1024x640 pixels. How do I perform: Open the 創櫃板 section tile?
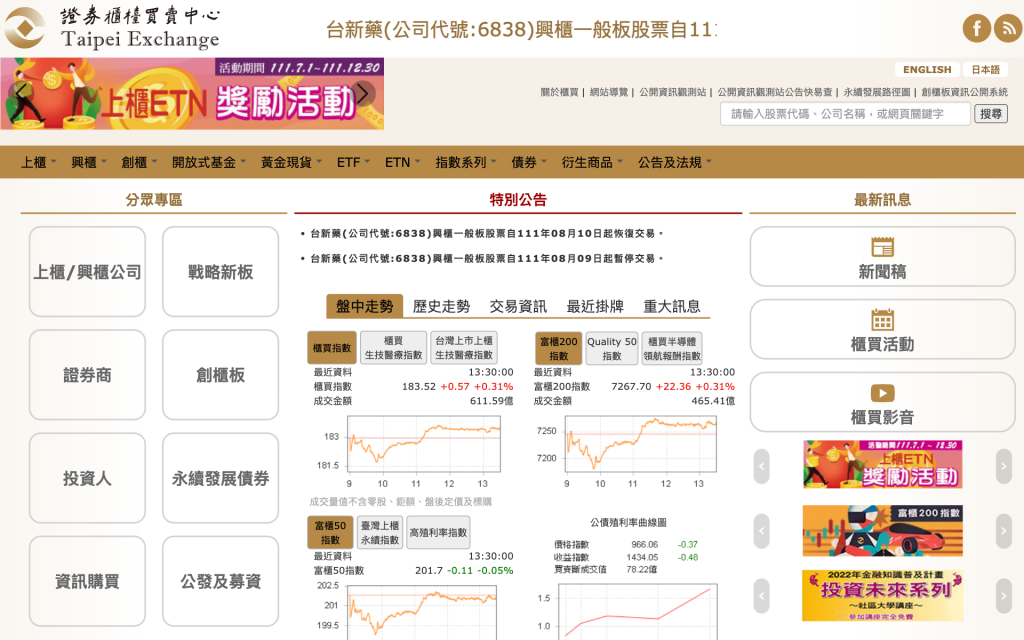pos(220,375)
